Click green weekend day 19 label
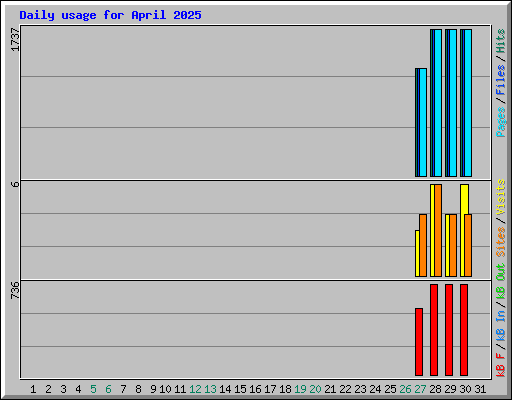This screenshot has width=512, height=400. [300, 389]
